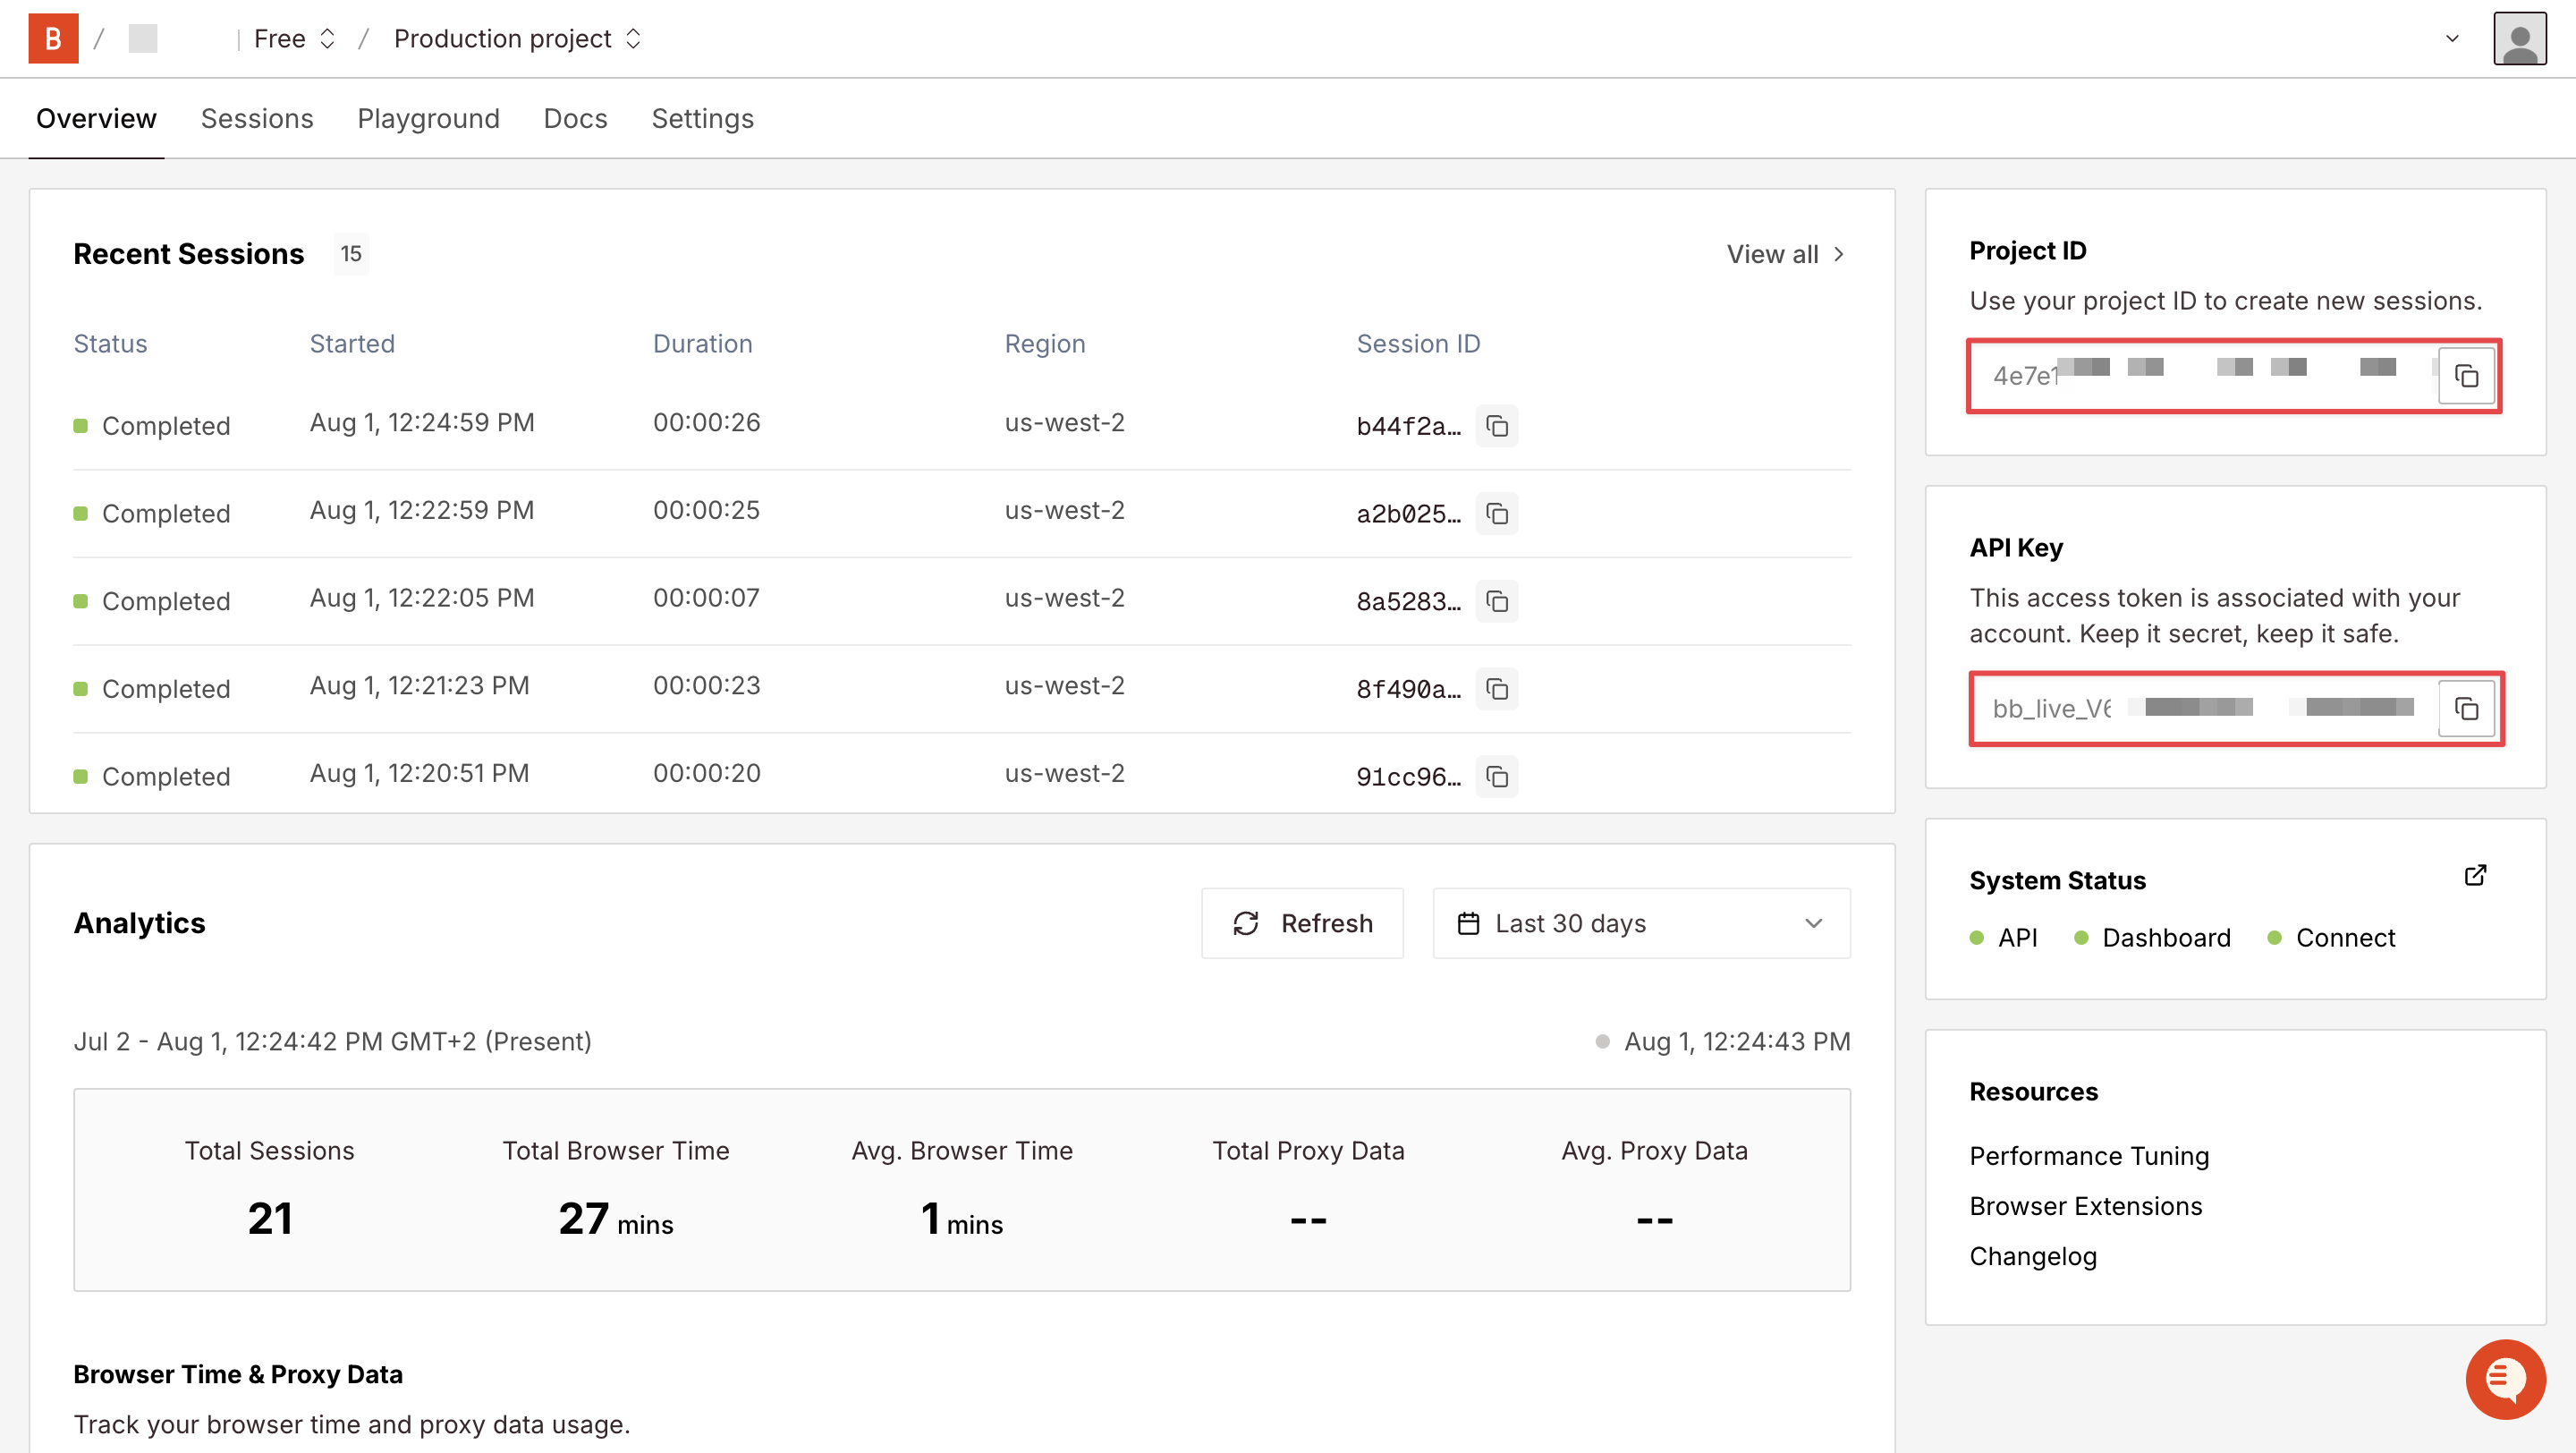Screen dimensions: 2576x1453
Task: Click the Recent Sessions count badge 15
Action: (x=350, y=253)
